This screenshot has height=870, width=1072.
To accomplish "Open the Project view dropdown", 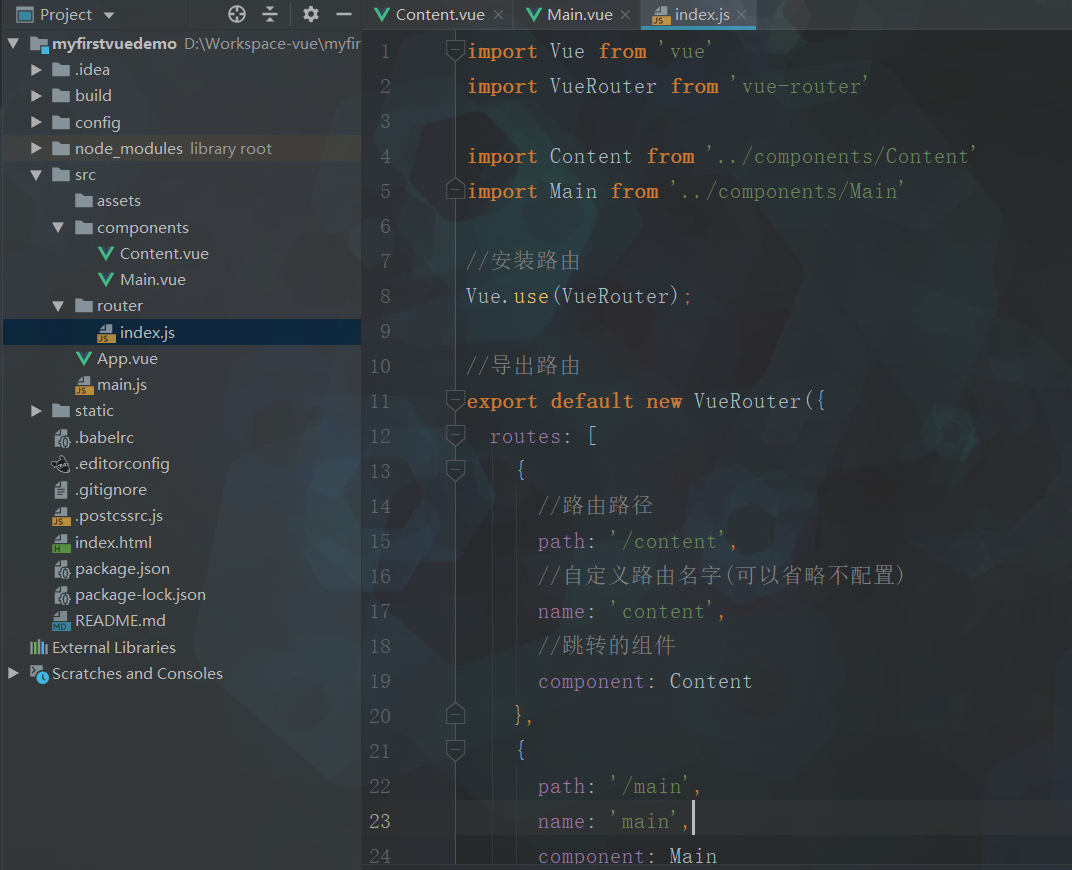I will 109,15.
